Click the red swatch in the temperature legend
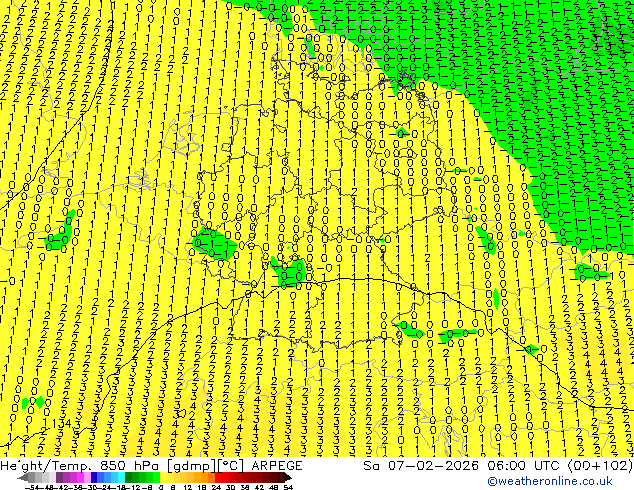 pyautogui.click(x=218, y=477)
